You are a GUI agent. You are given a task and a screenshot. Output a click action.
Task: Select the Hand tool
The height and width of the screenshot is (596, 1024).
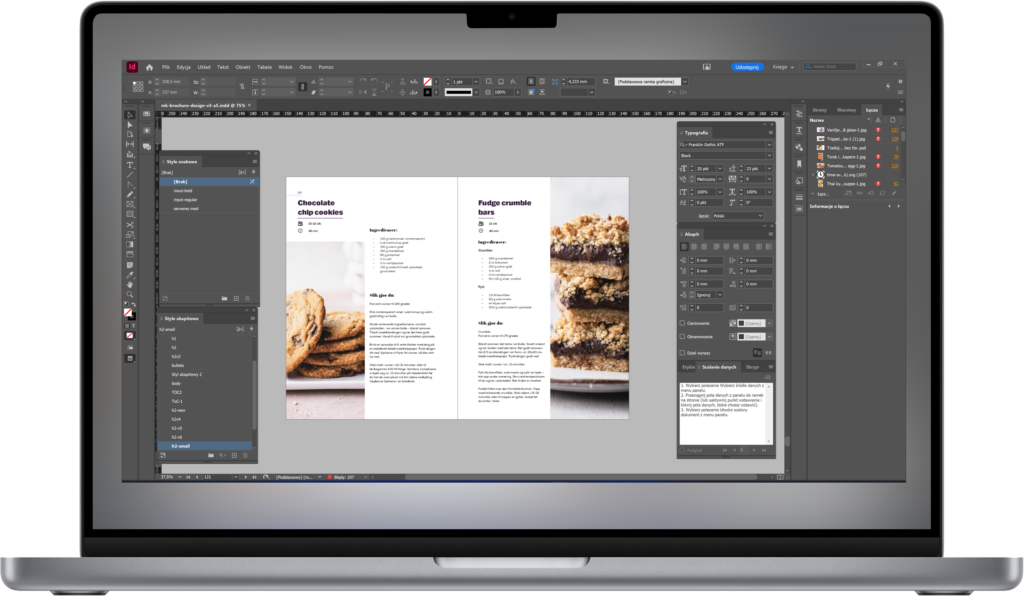point(129,285)
